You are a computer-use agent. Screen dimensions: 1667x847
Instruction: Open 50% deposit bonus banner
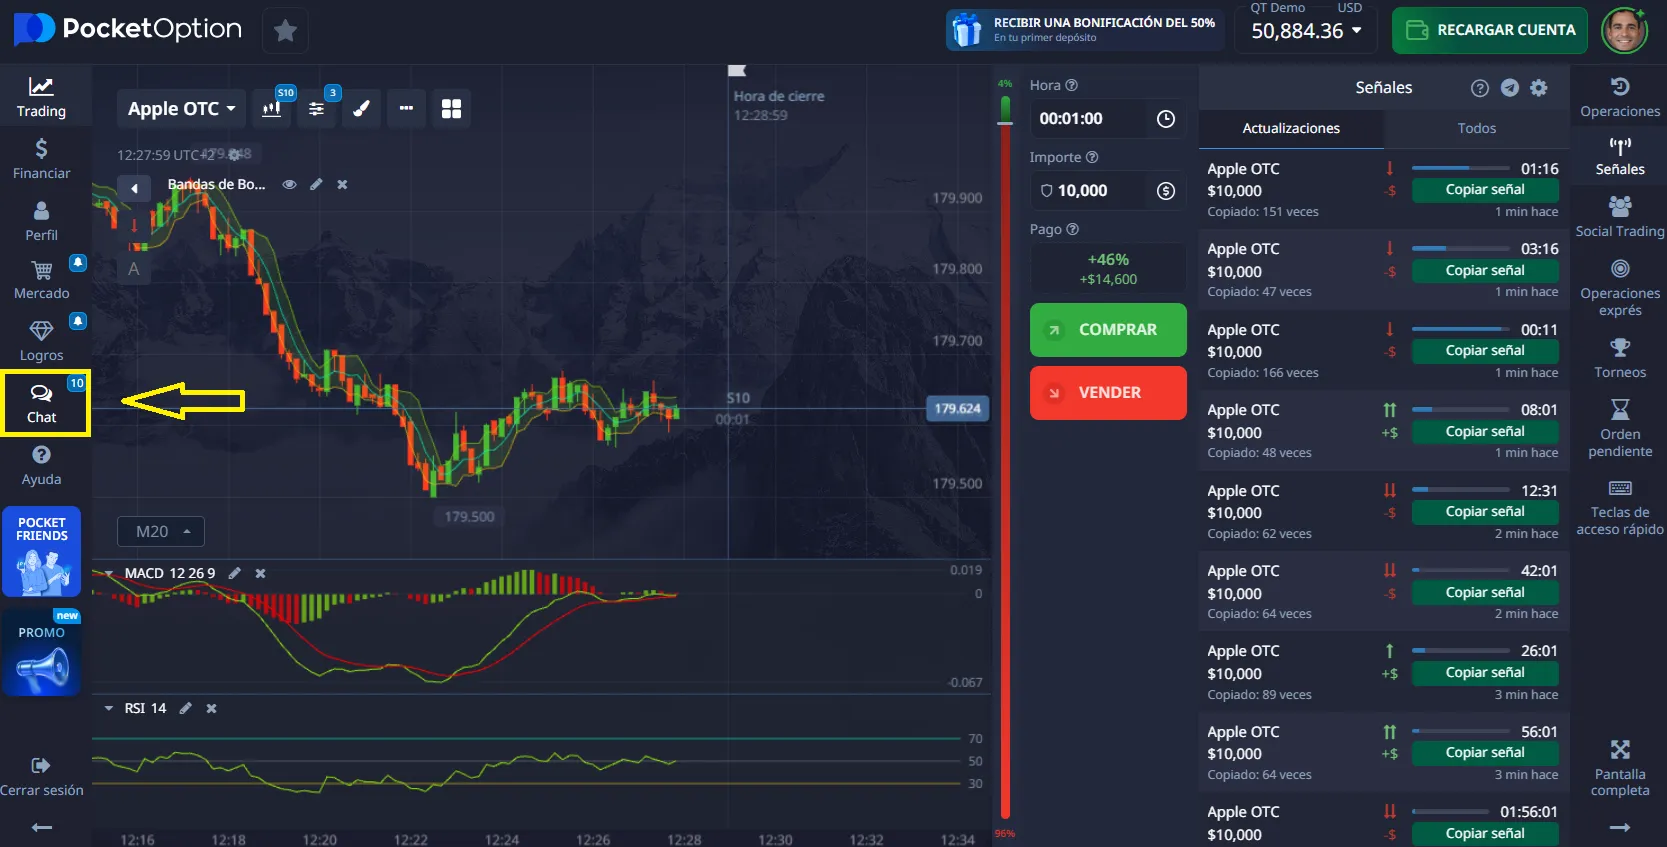click(1085, 30)
